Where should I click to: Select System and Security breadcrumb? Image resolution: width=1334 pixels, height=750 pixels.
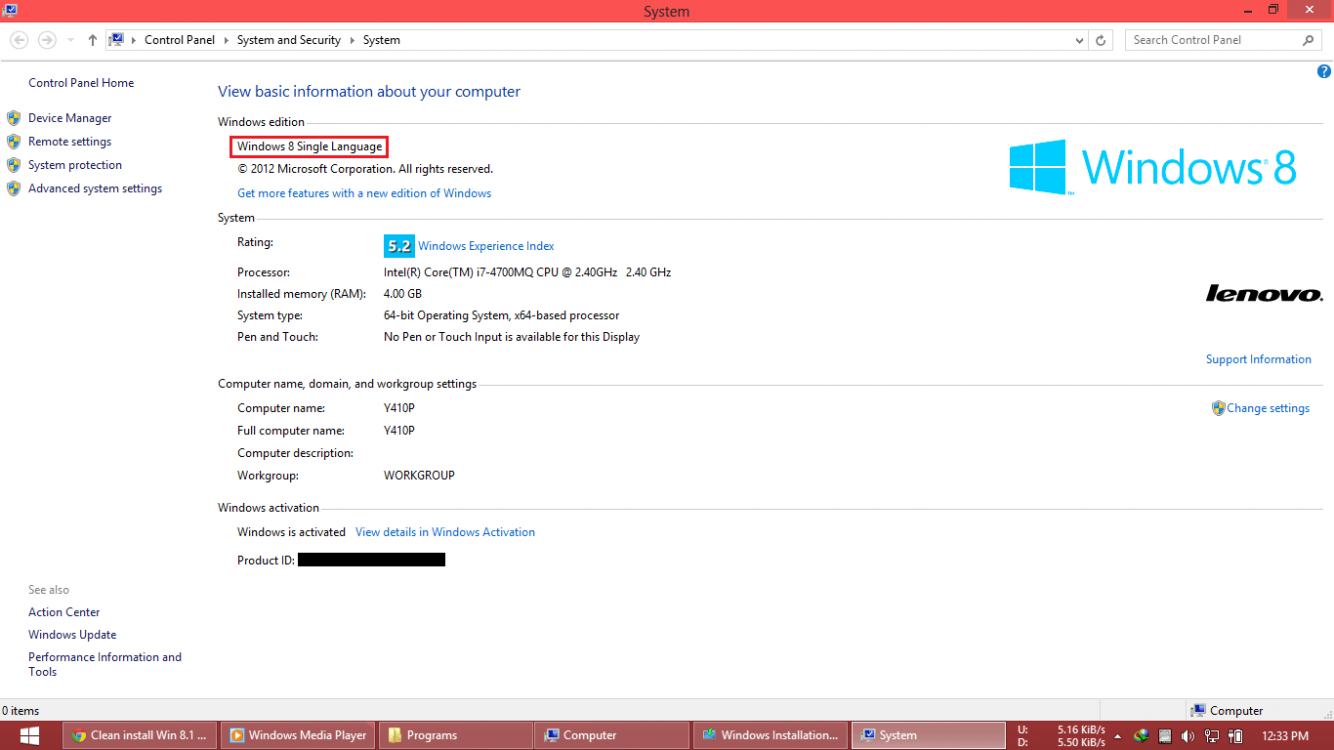coord(289,40)
